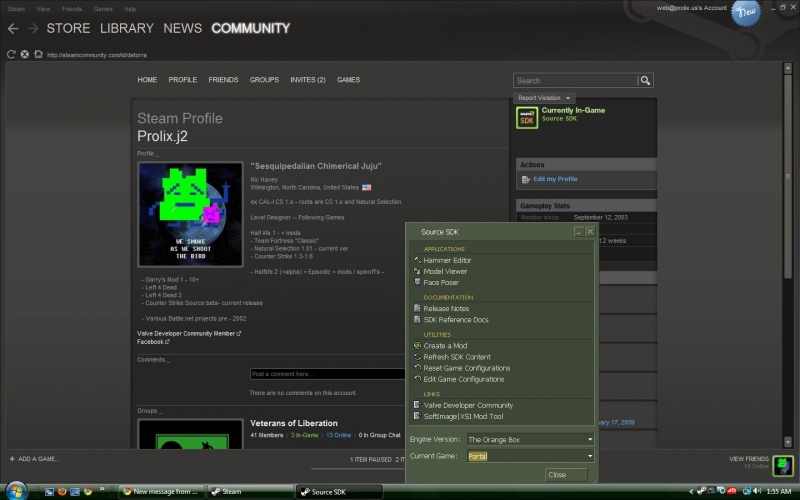Open Hammer Editor in Source SDK

click(x=447, y=260)
